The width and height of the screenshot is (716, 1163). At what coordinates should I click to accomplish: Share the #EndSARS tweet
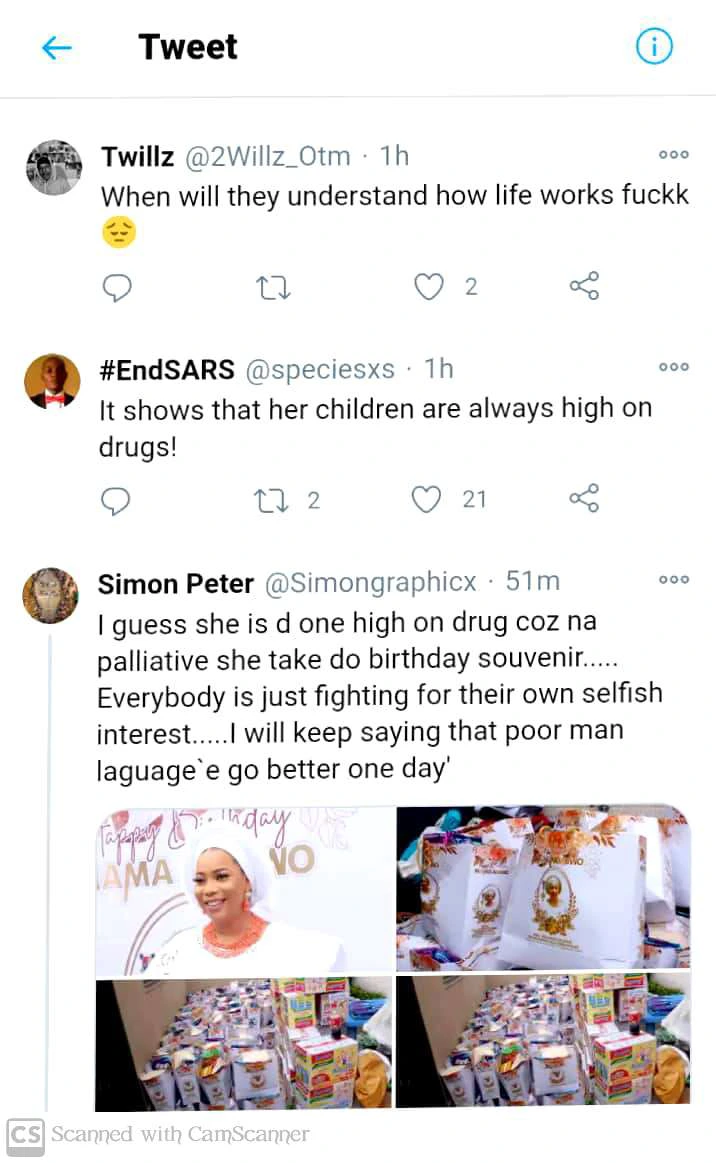[584, 498]
